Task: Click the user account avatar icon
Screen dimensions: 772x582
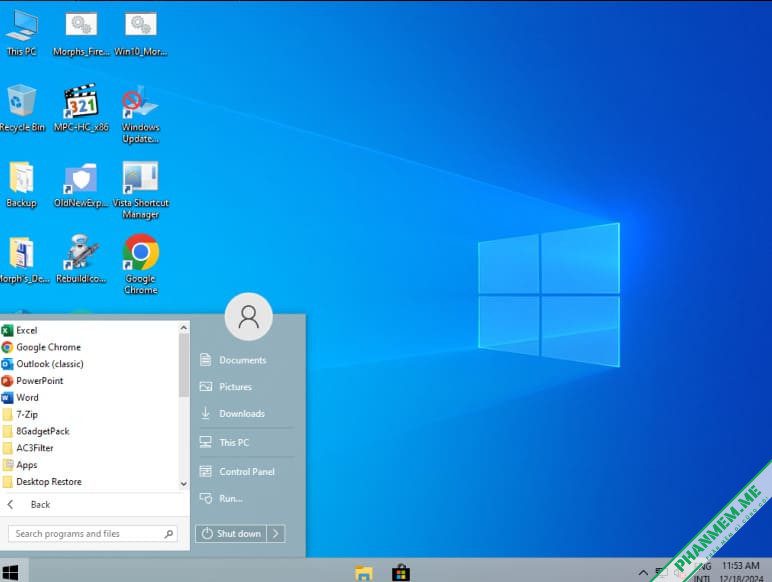Action: click(249, 317)
